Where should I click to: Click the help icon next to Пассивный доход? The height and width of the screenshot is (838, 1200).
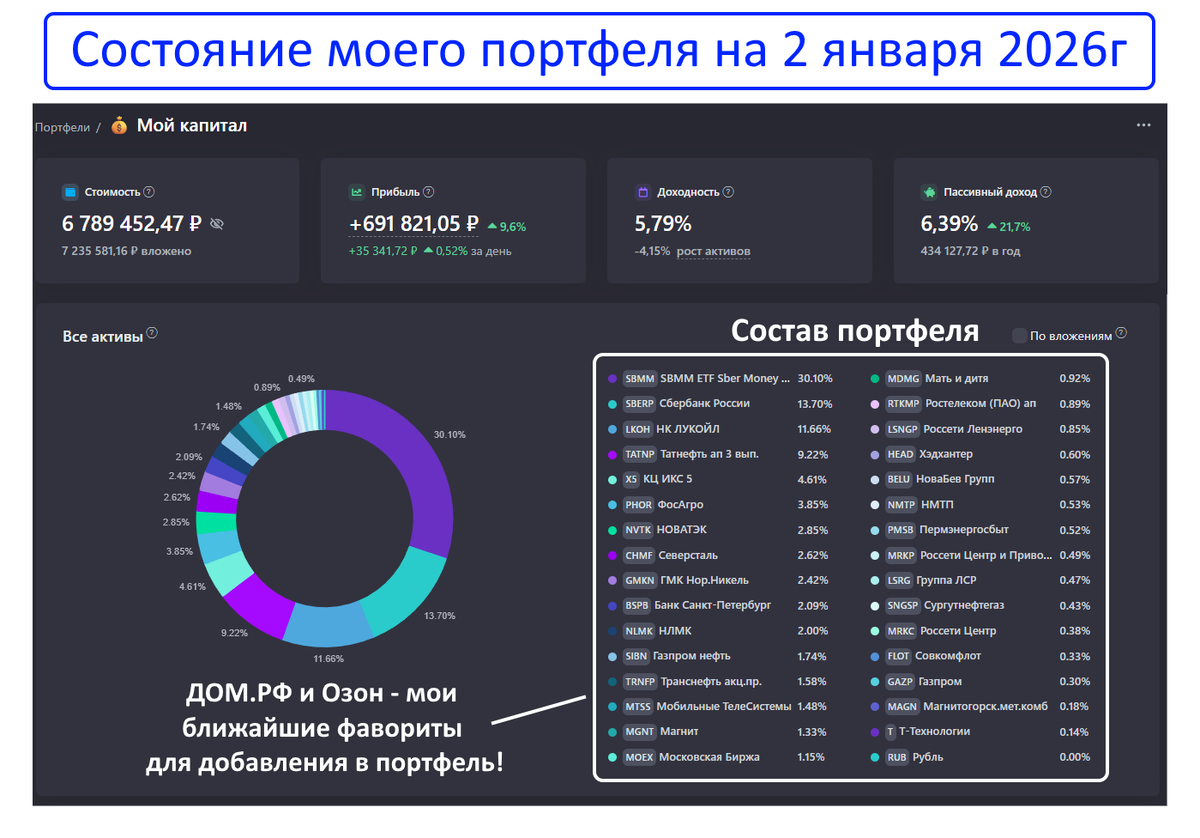pyautogui.click(x=1046, y=191)
